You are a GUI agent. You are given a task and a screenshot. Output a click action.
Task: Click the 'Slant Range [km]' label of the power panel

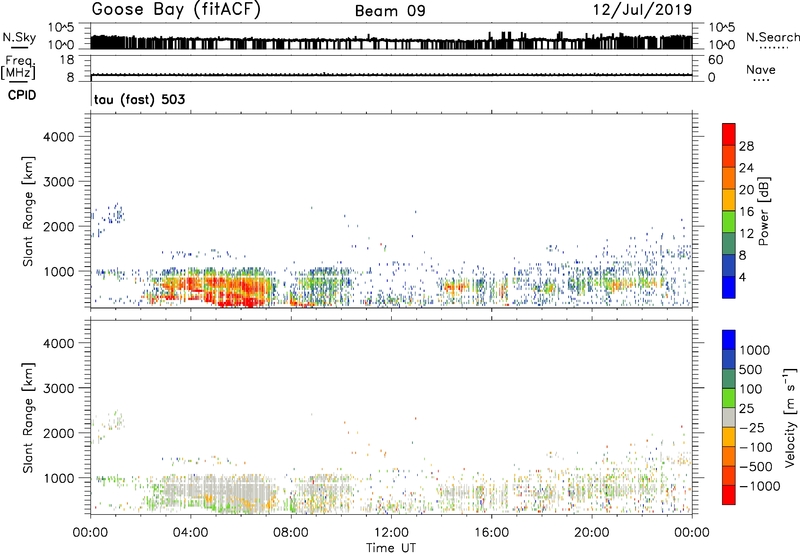28,211
